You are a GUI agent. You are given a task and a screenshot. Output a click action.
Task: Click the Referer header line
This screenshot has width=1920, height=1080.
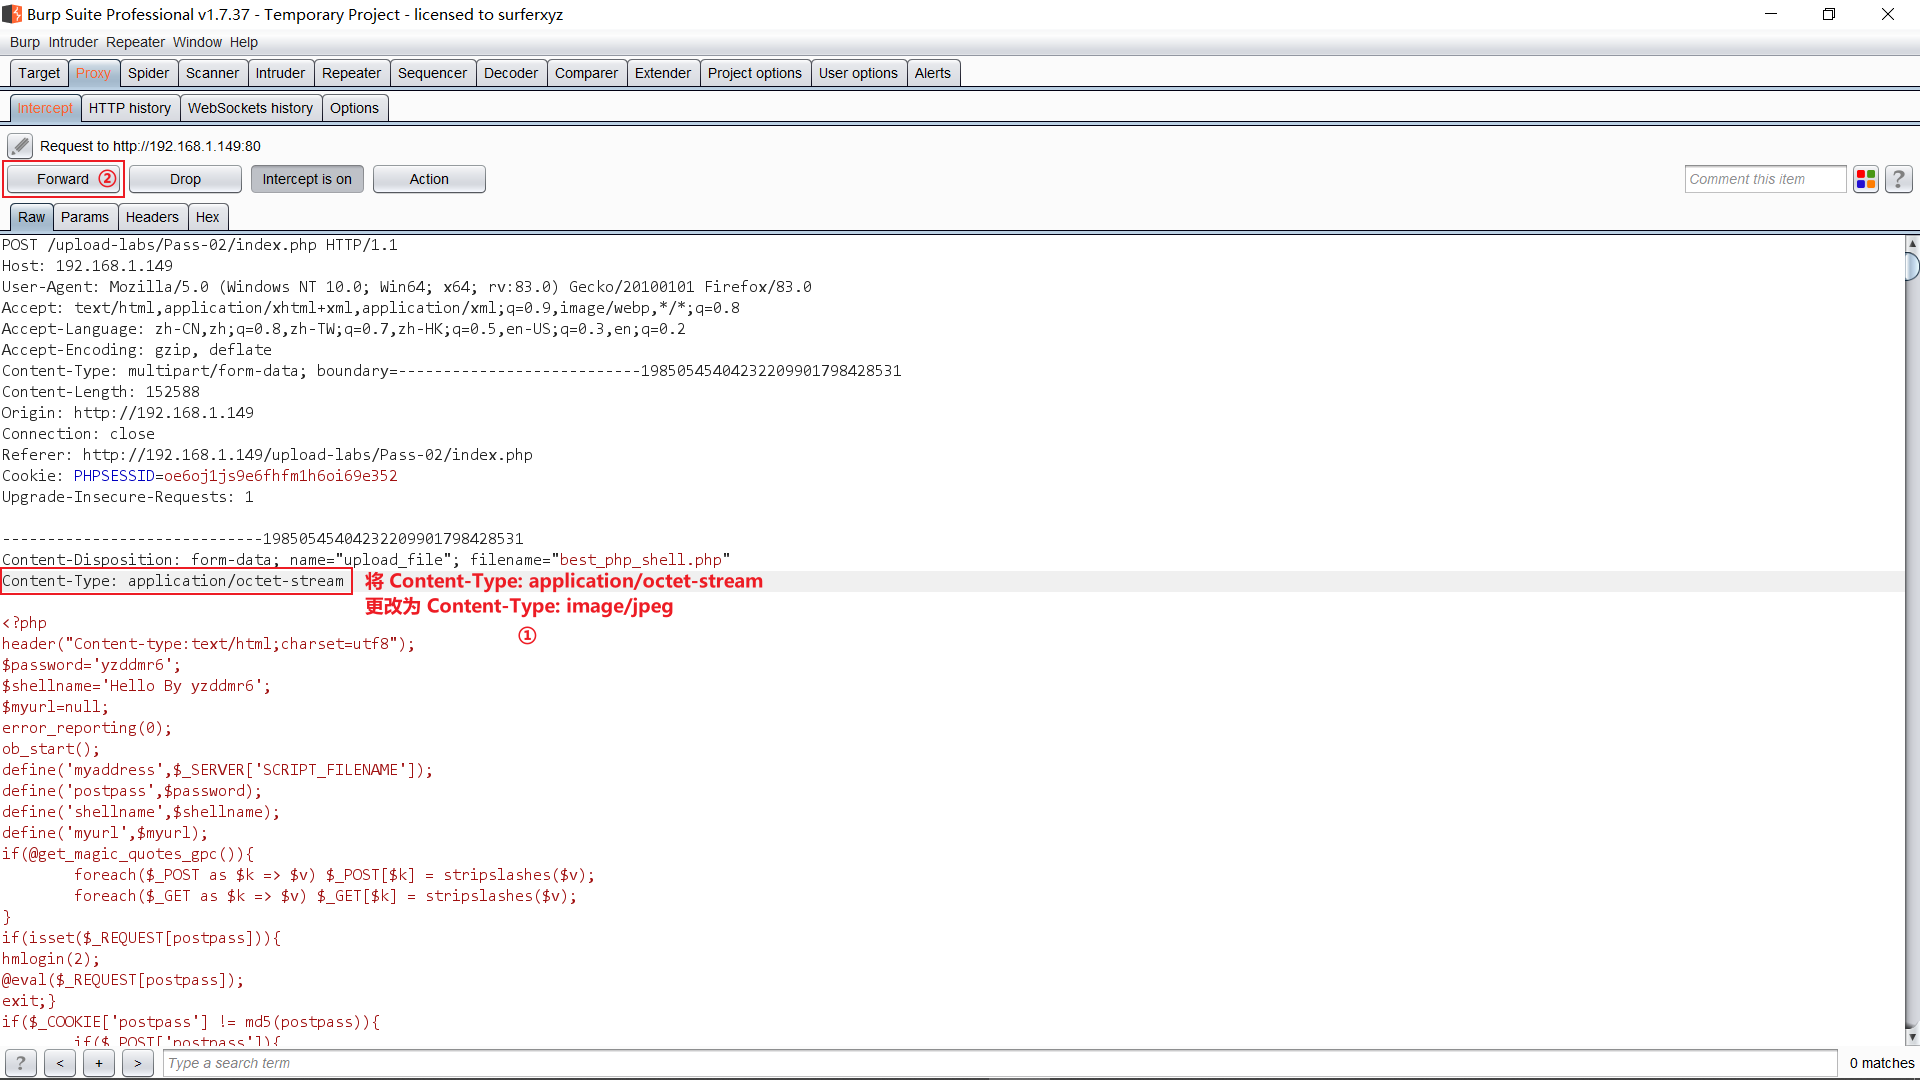(x=267, y=455)
